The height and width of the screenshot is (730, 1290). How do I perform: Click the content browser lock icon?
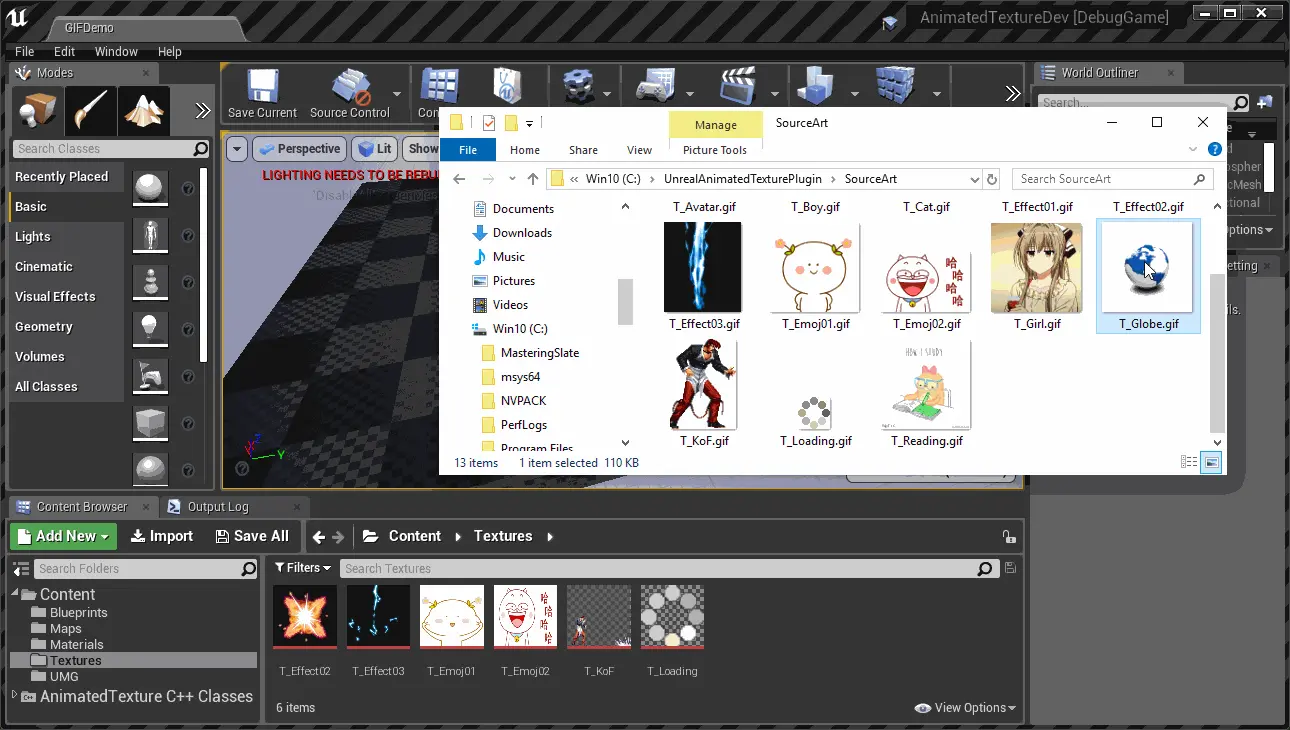1009,537
